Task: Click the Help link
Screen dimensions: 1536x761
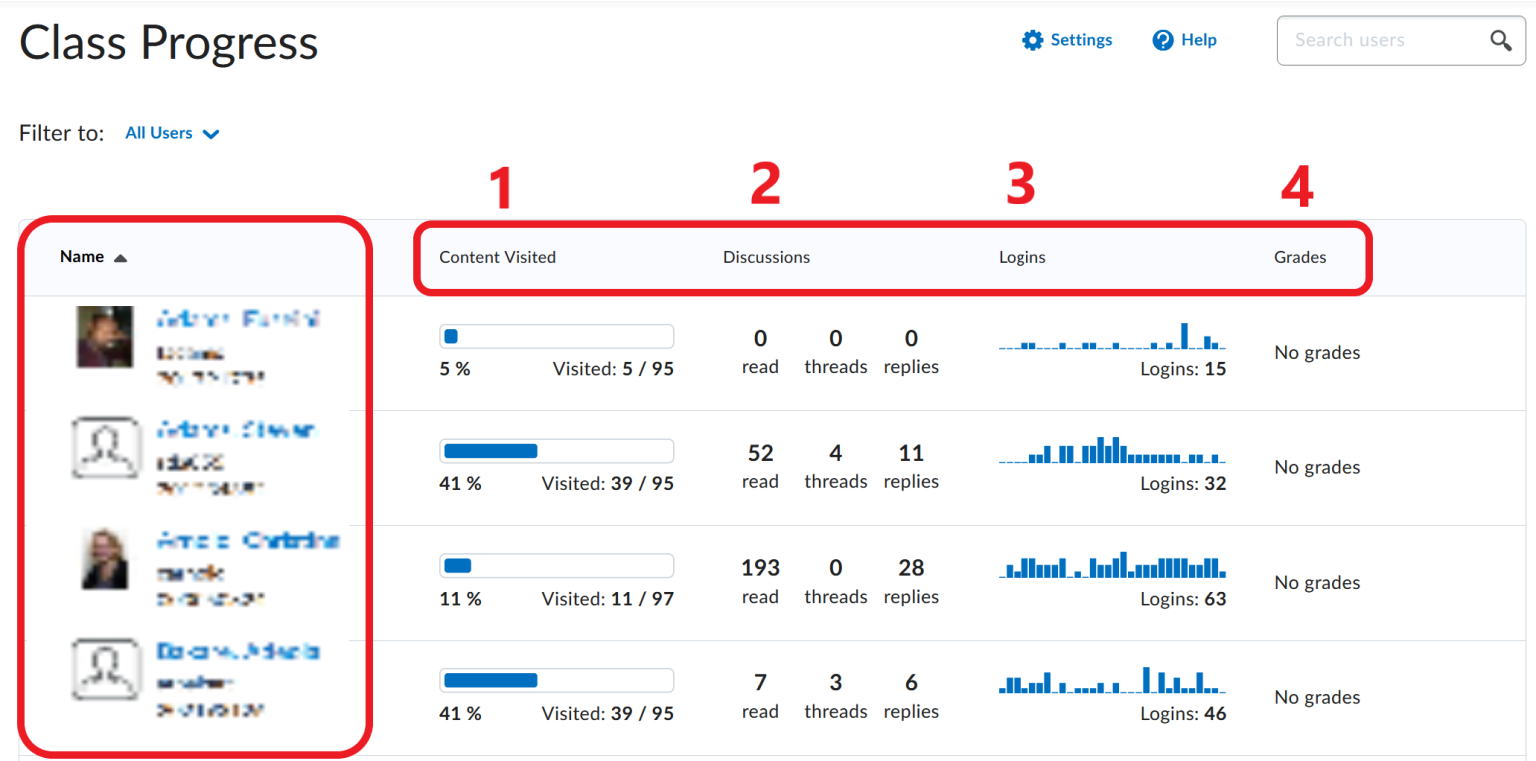Action: [x=1196, y=40]
